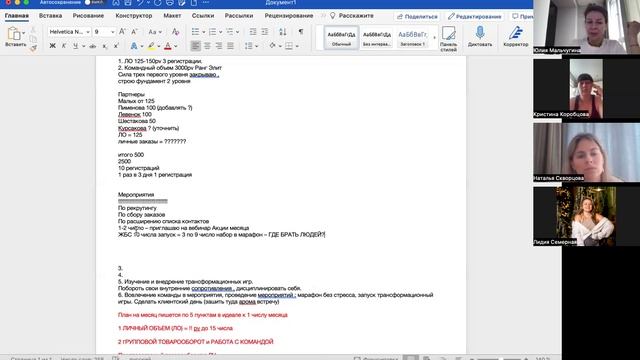Apply strikethrough formatting
Viewport: 640px width, 360px height.
(x=93, y=46)
